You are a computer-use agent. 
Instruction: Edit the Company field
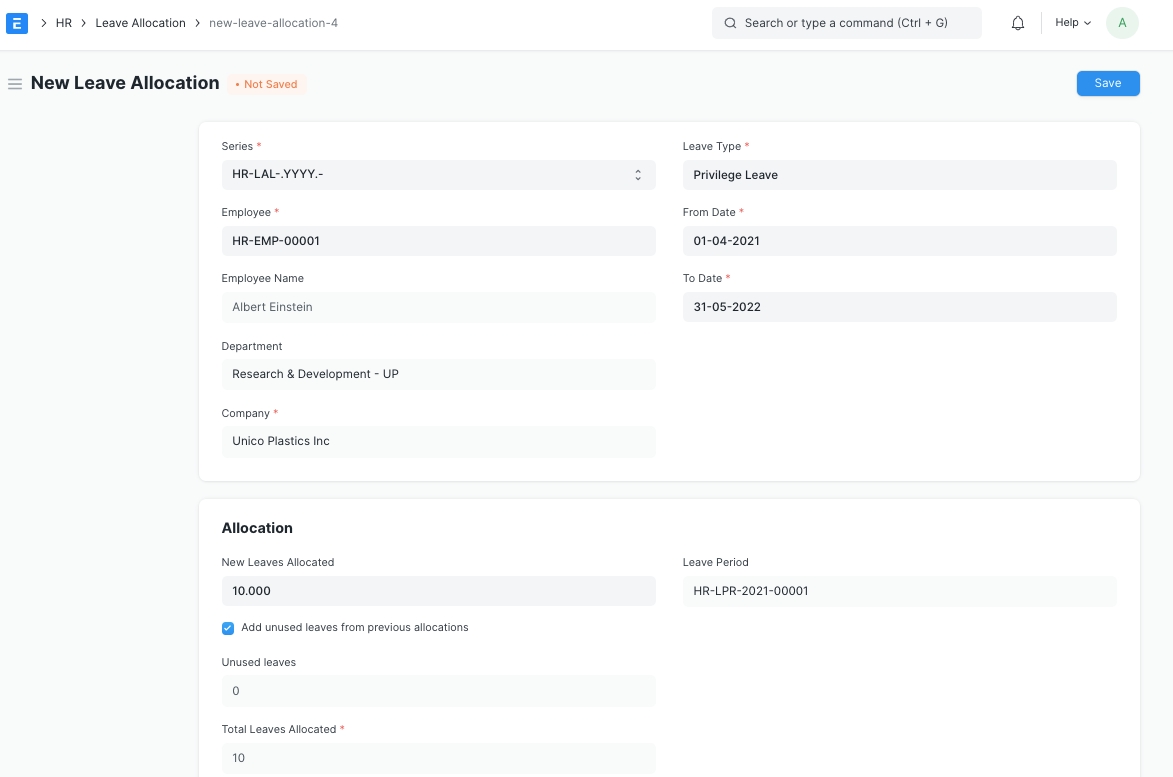coord(438,441)
